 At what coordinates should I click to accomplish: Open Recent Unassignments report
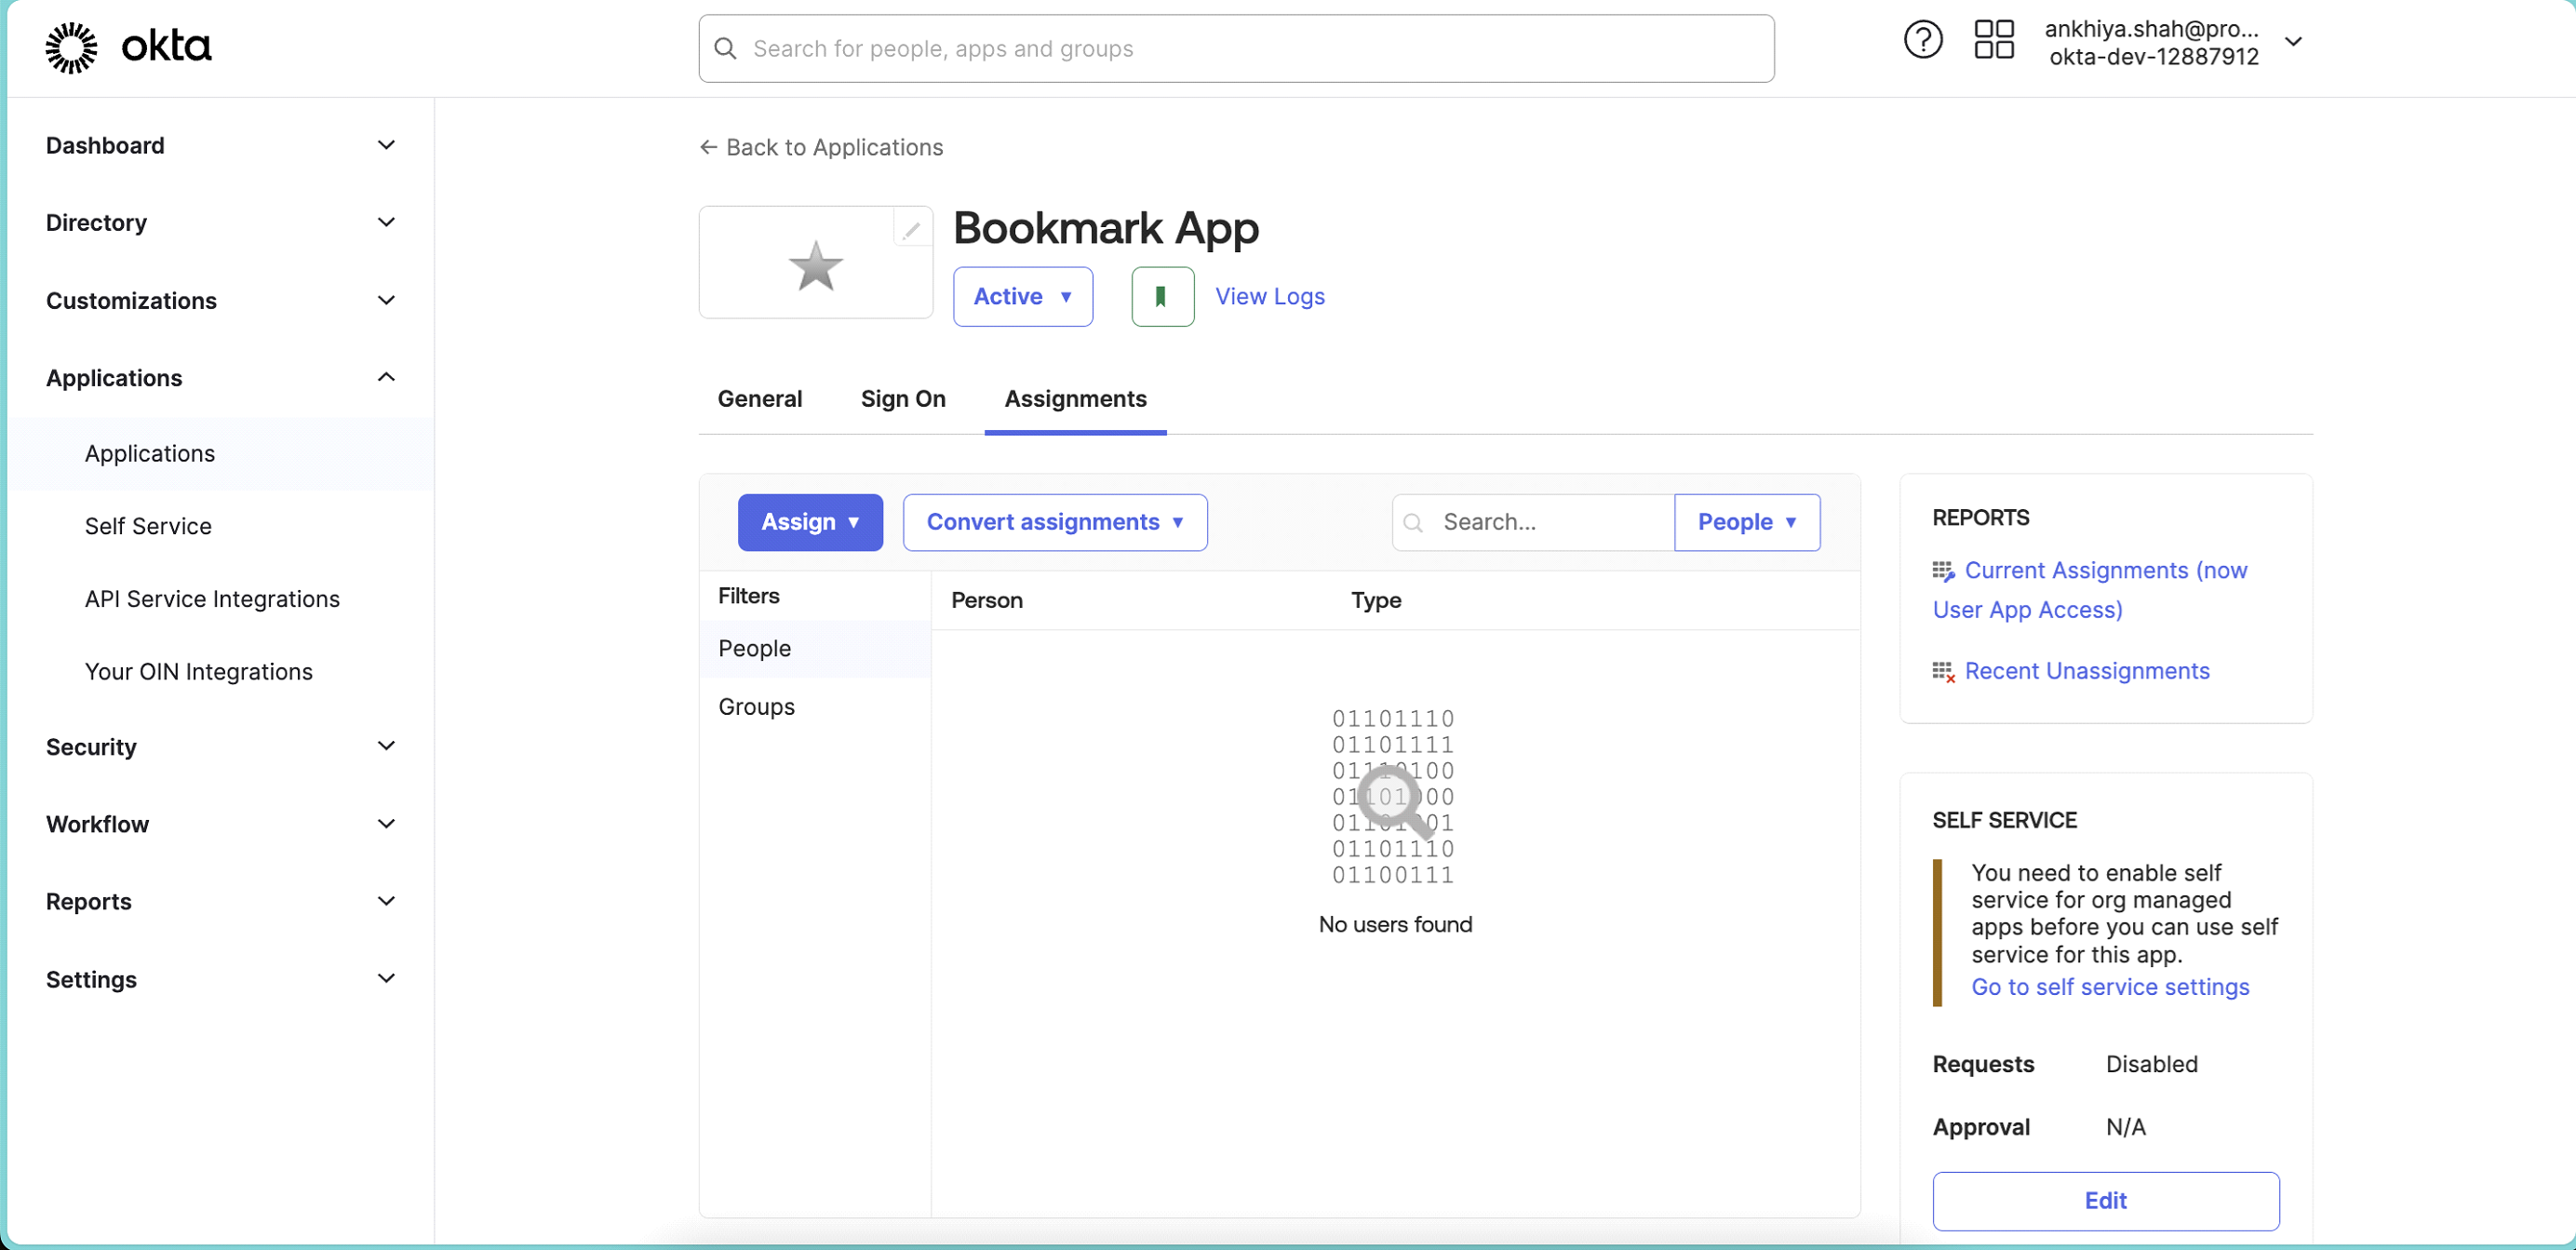2087,671
